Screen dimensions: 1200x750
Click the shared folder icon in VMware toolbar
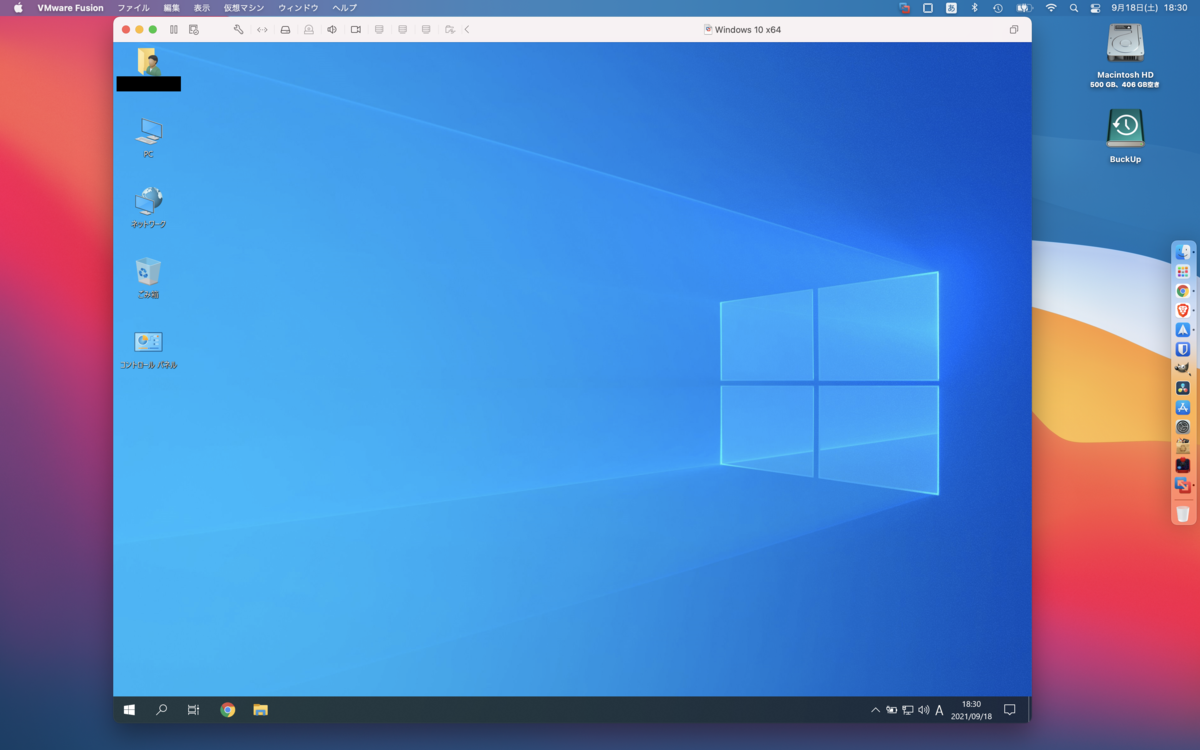pyautogui.click(x=450, y=30)
